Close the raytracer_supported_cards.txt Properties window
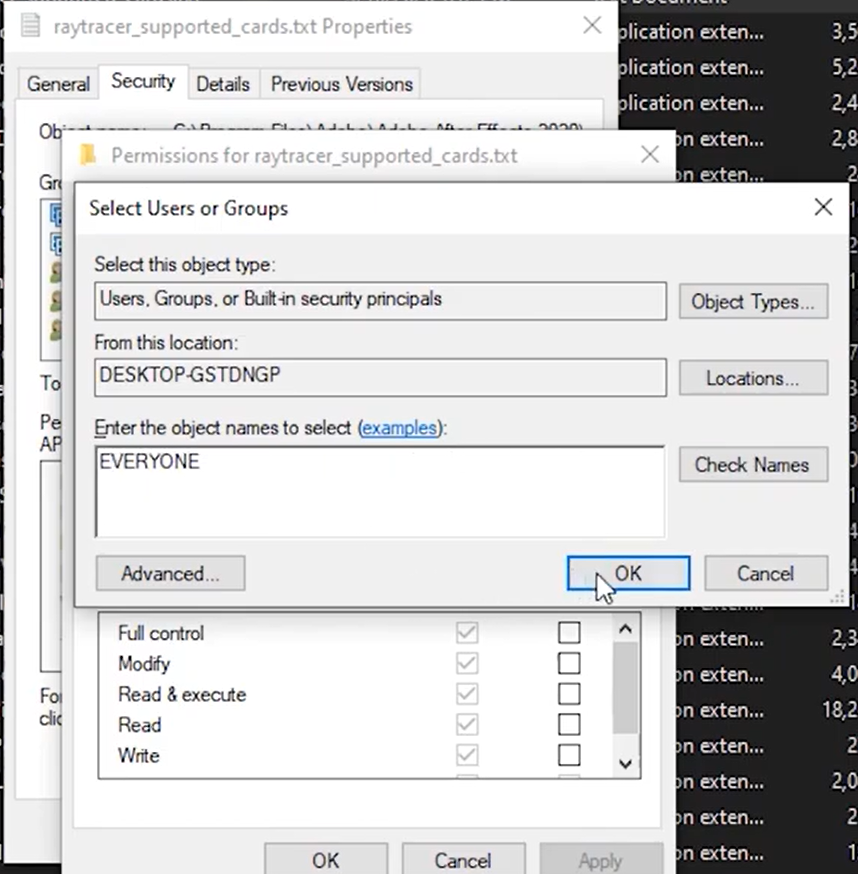The image size is (858, 874). 592,25
